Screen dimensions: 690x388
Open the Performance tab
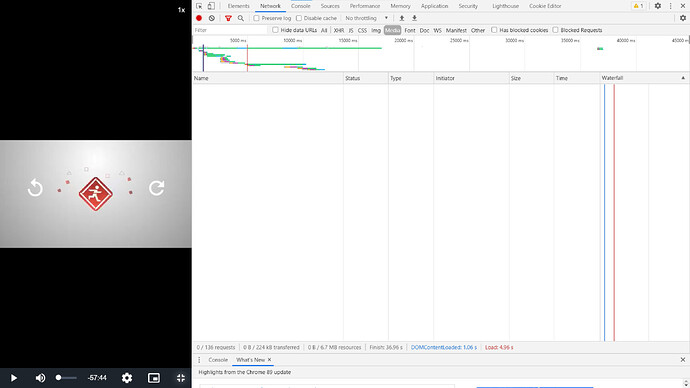(x=365, y=6)
